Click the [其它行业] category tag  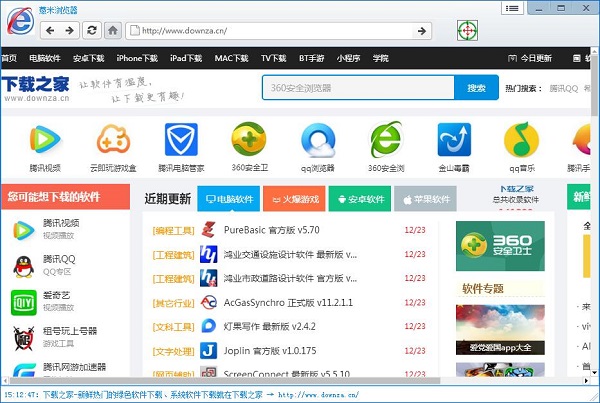pos(173,303)
